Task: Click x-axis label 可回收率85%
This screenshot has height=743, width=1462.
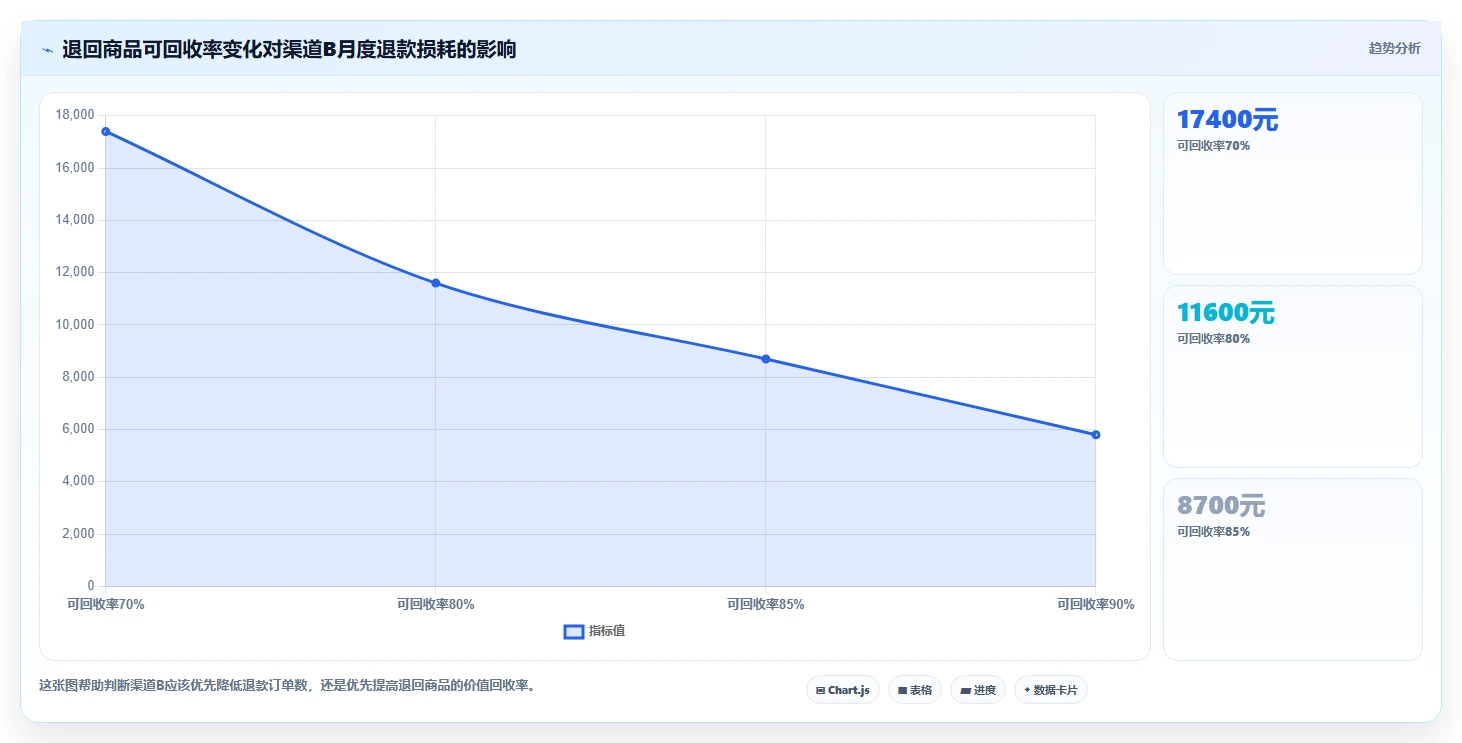Action: tap(765, 604)
